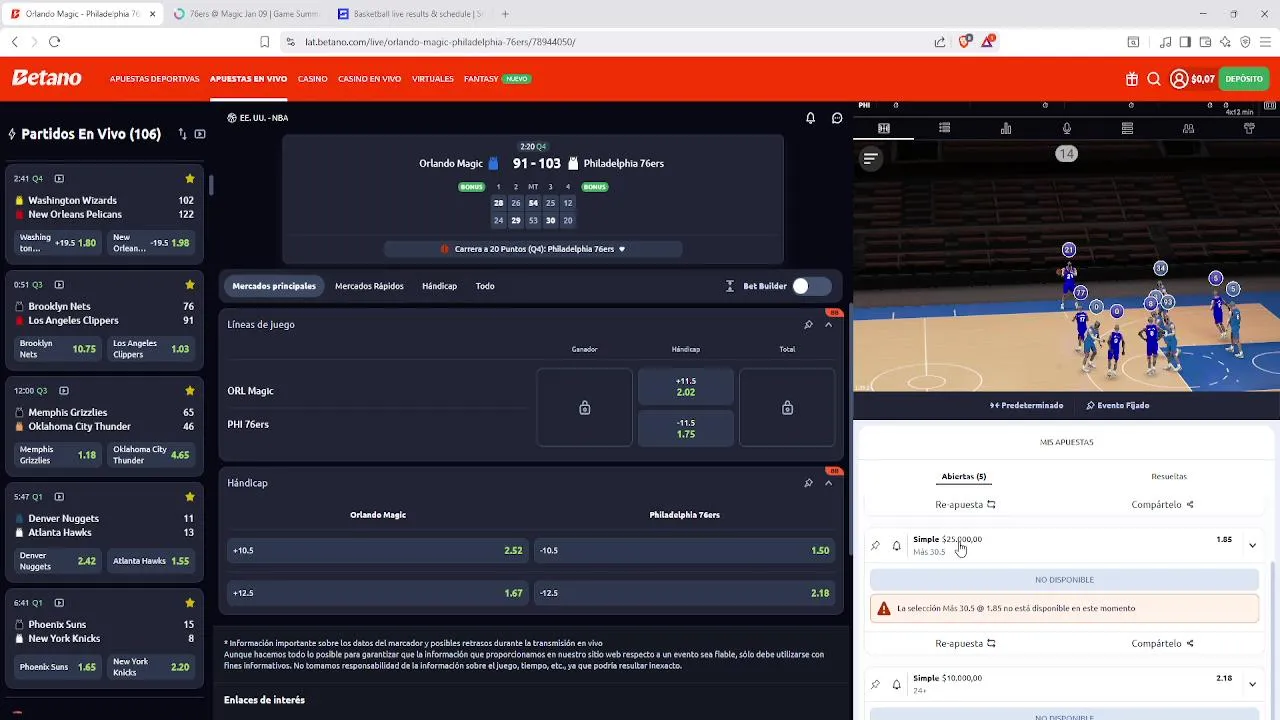Open the jersey lineups icon in tracker

tap(1249, 128)
